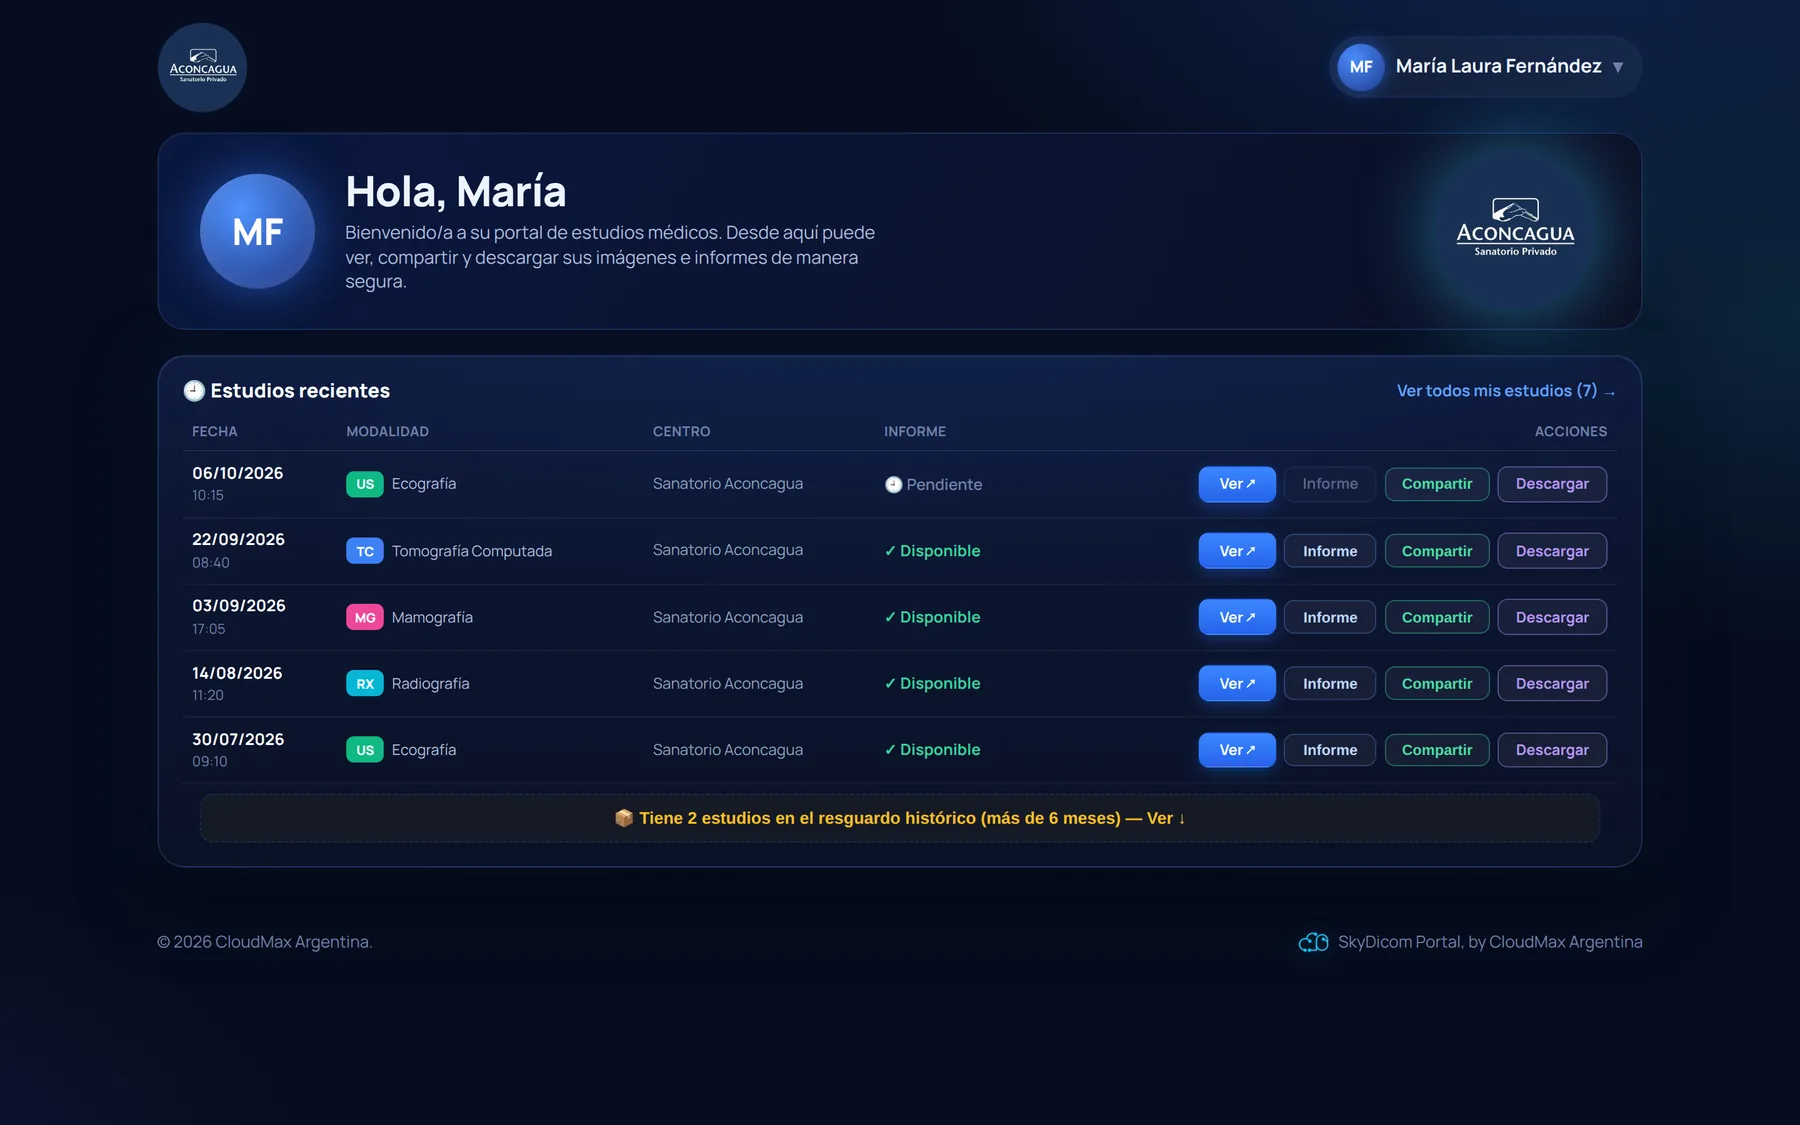Click the Aconcagua Sanatorio Privado banner logo
The width and height of the screenshot is (1800, 1125).
pos(1515,229)
